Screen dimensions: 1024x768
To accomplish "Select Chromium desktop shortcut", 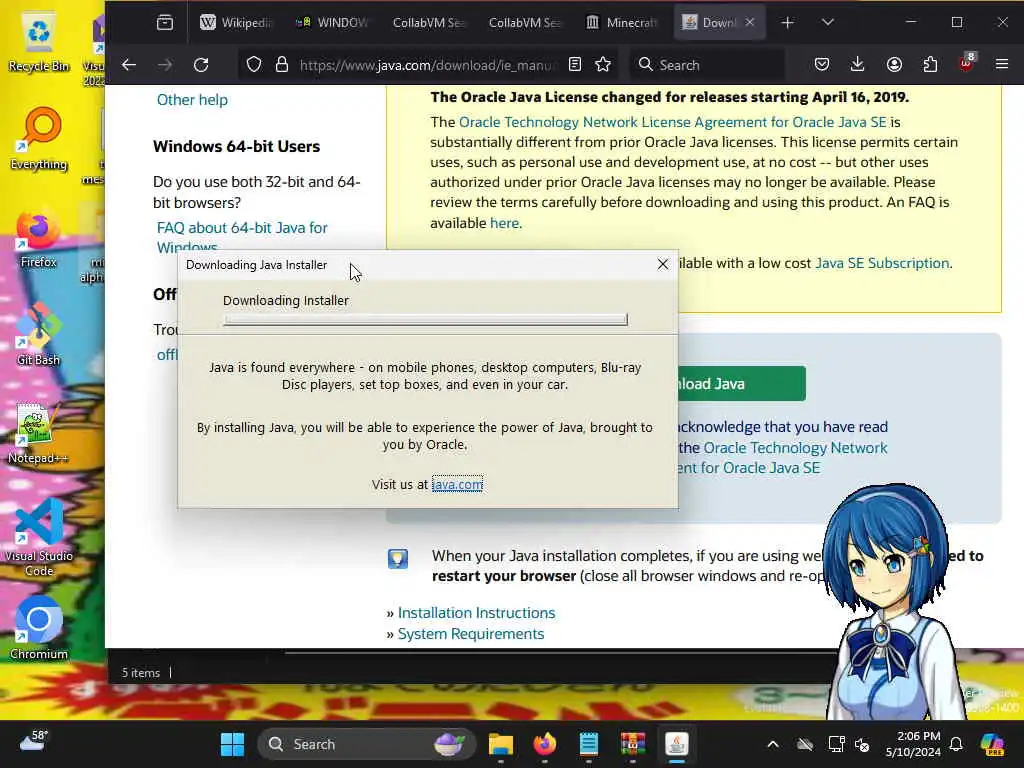I will point(39,628).
